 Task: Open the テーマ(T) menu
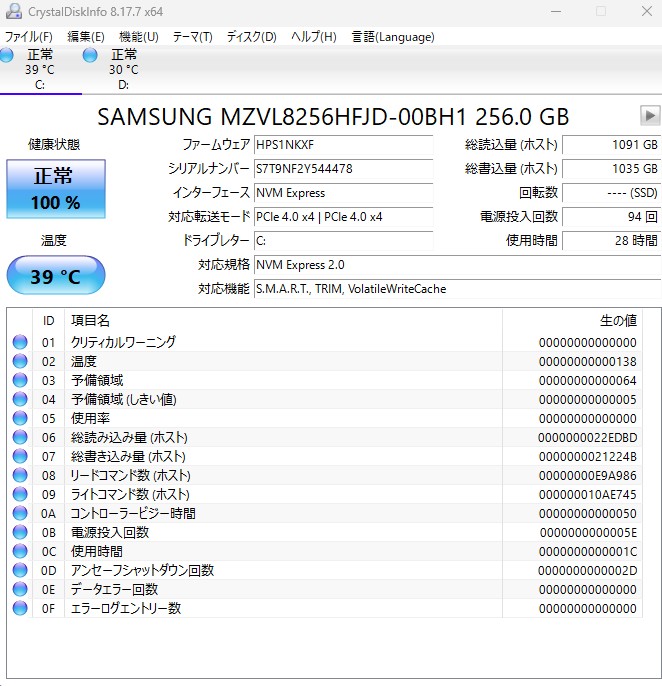[x=192, y=37]
